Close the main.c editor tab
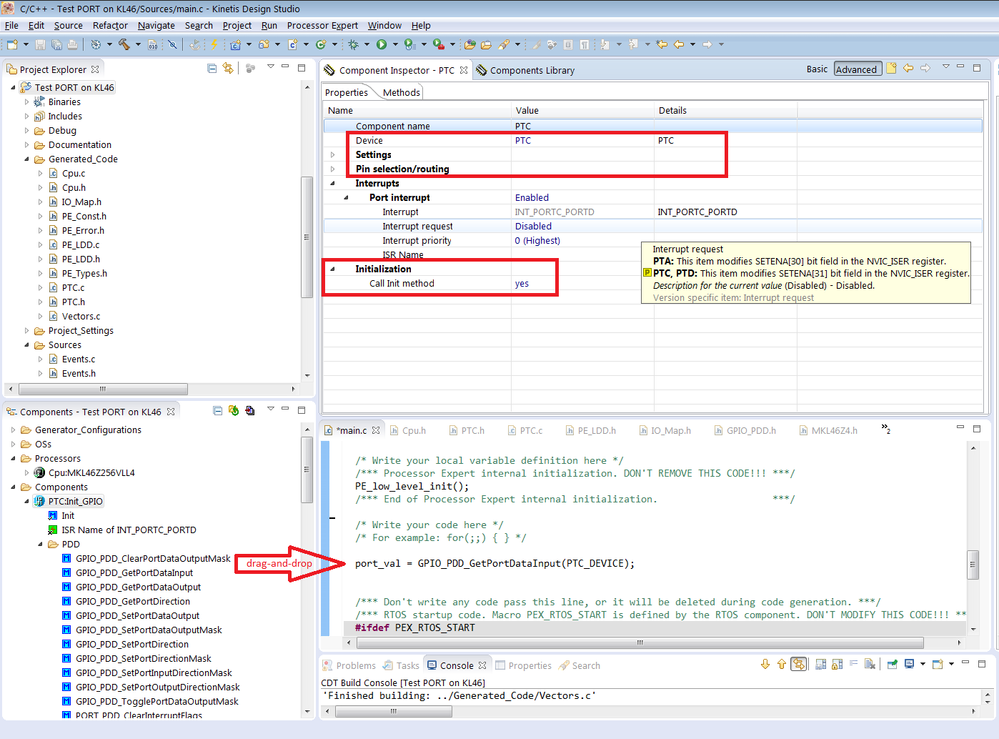This screenshot has height=739, width=999. [376, 430]
